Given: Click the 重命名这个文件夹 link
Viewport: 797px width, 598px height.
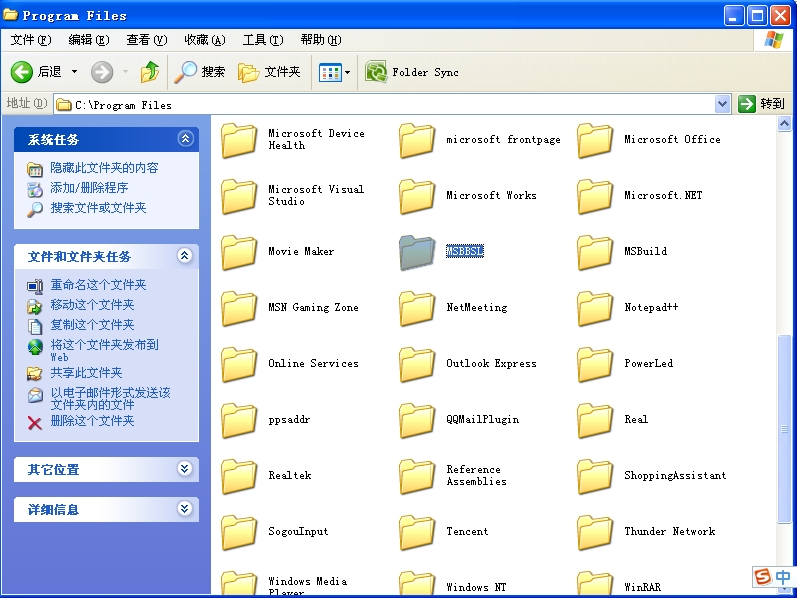Looking at the screenshot, I should click(x=98, y=285).
